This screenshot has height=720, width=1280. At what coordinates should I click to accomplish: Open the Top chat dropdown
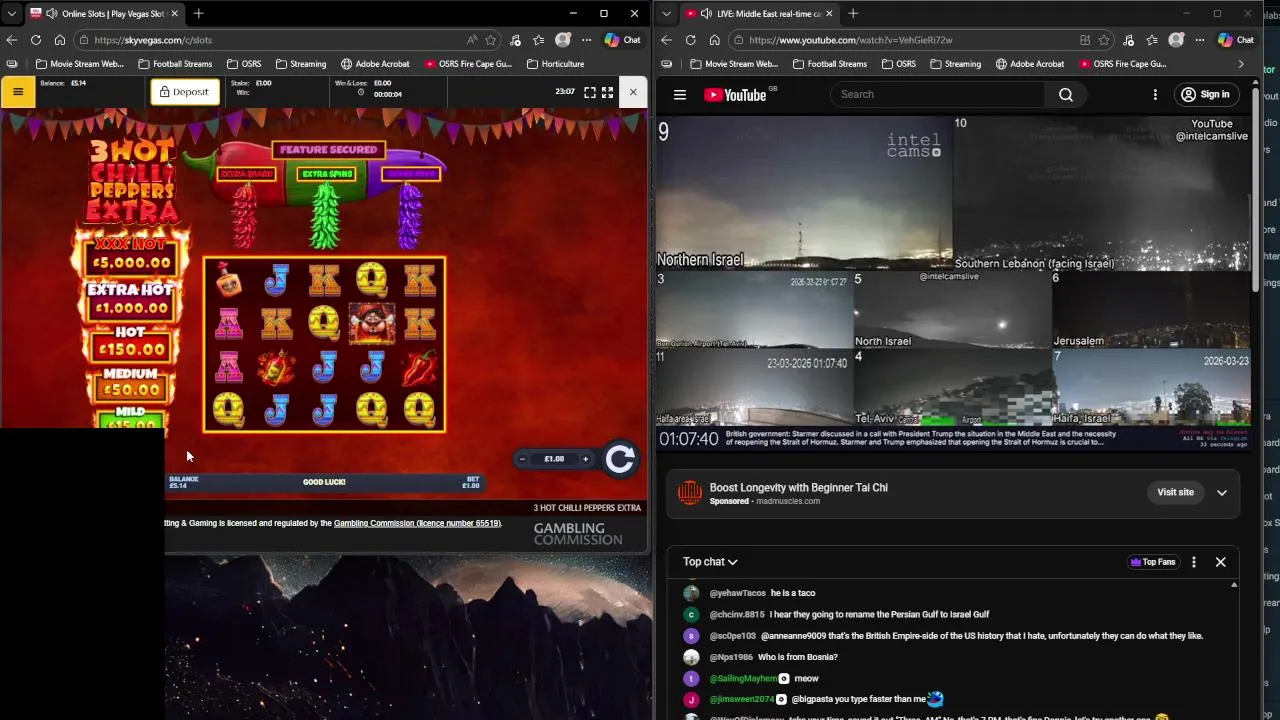tap(710, 562)
